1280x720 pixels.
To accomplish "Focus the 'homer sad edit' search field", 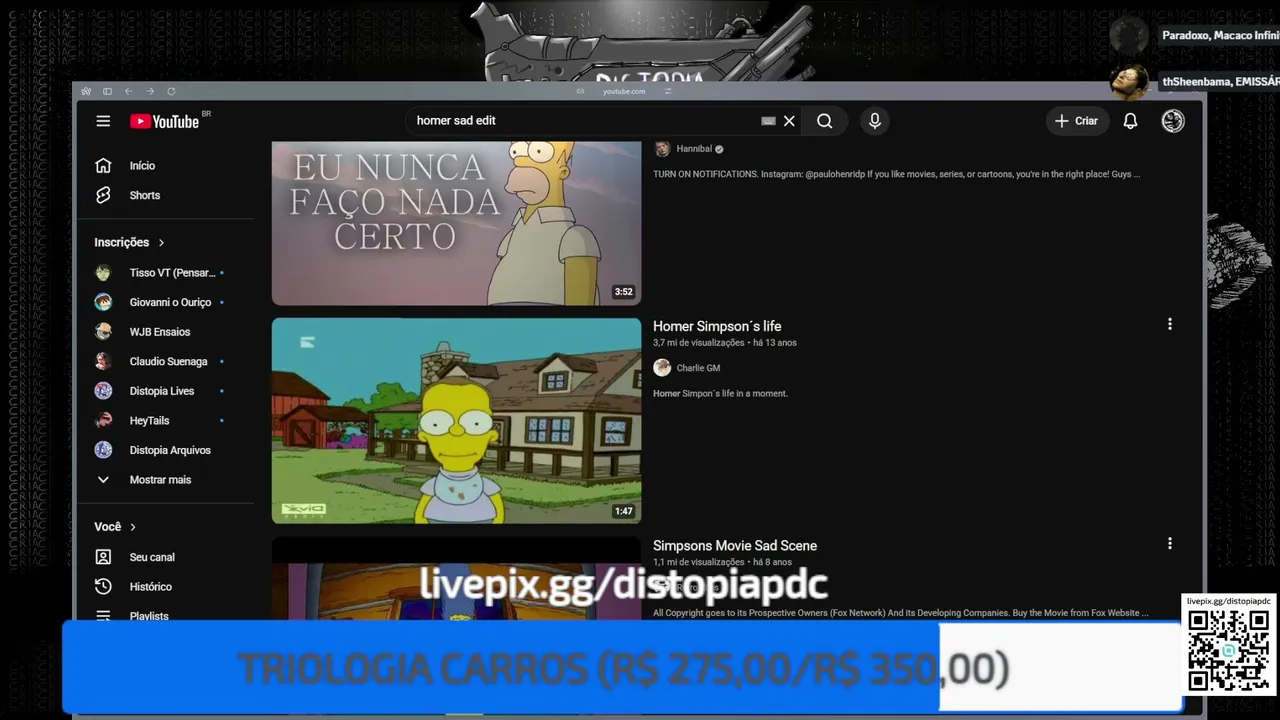I will pyautogui.click(x=586, y=121).
